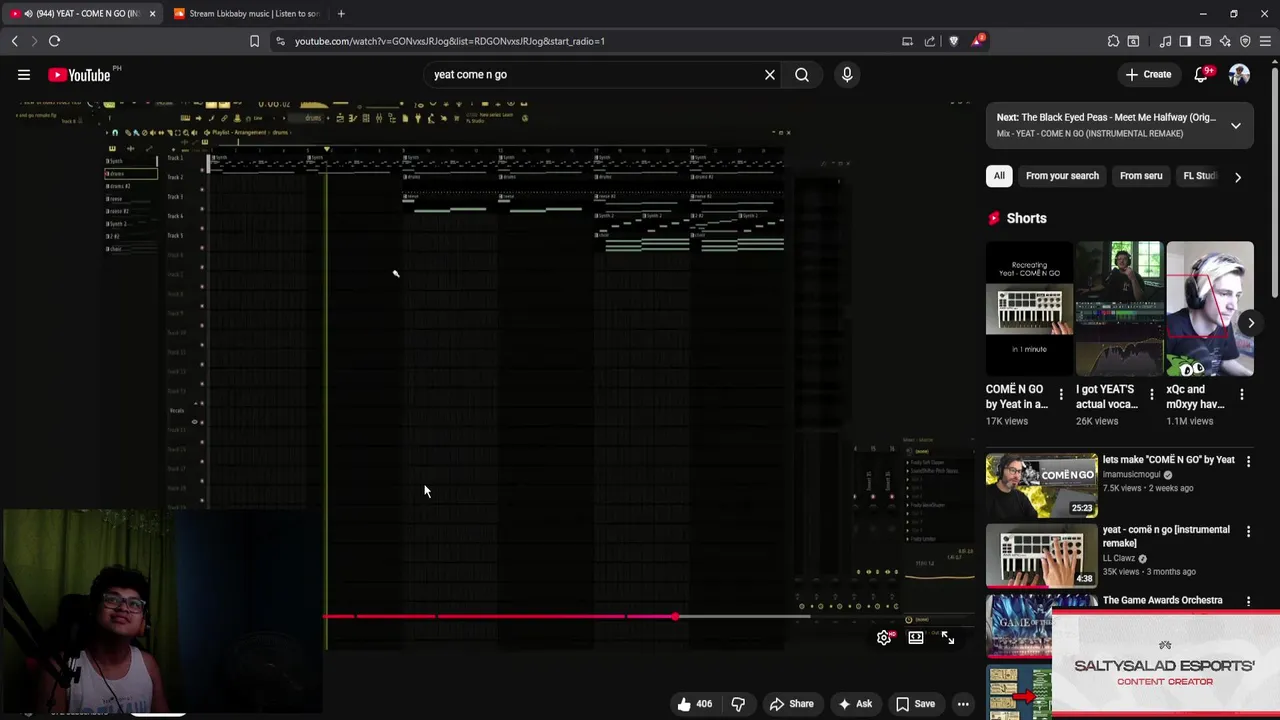Bookmark this page in address bar
Viewport: 1280px width, 720px height.
click(x=254, y=41)
